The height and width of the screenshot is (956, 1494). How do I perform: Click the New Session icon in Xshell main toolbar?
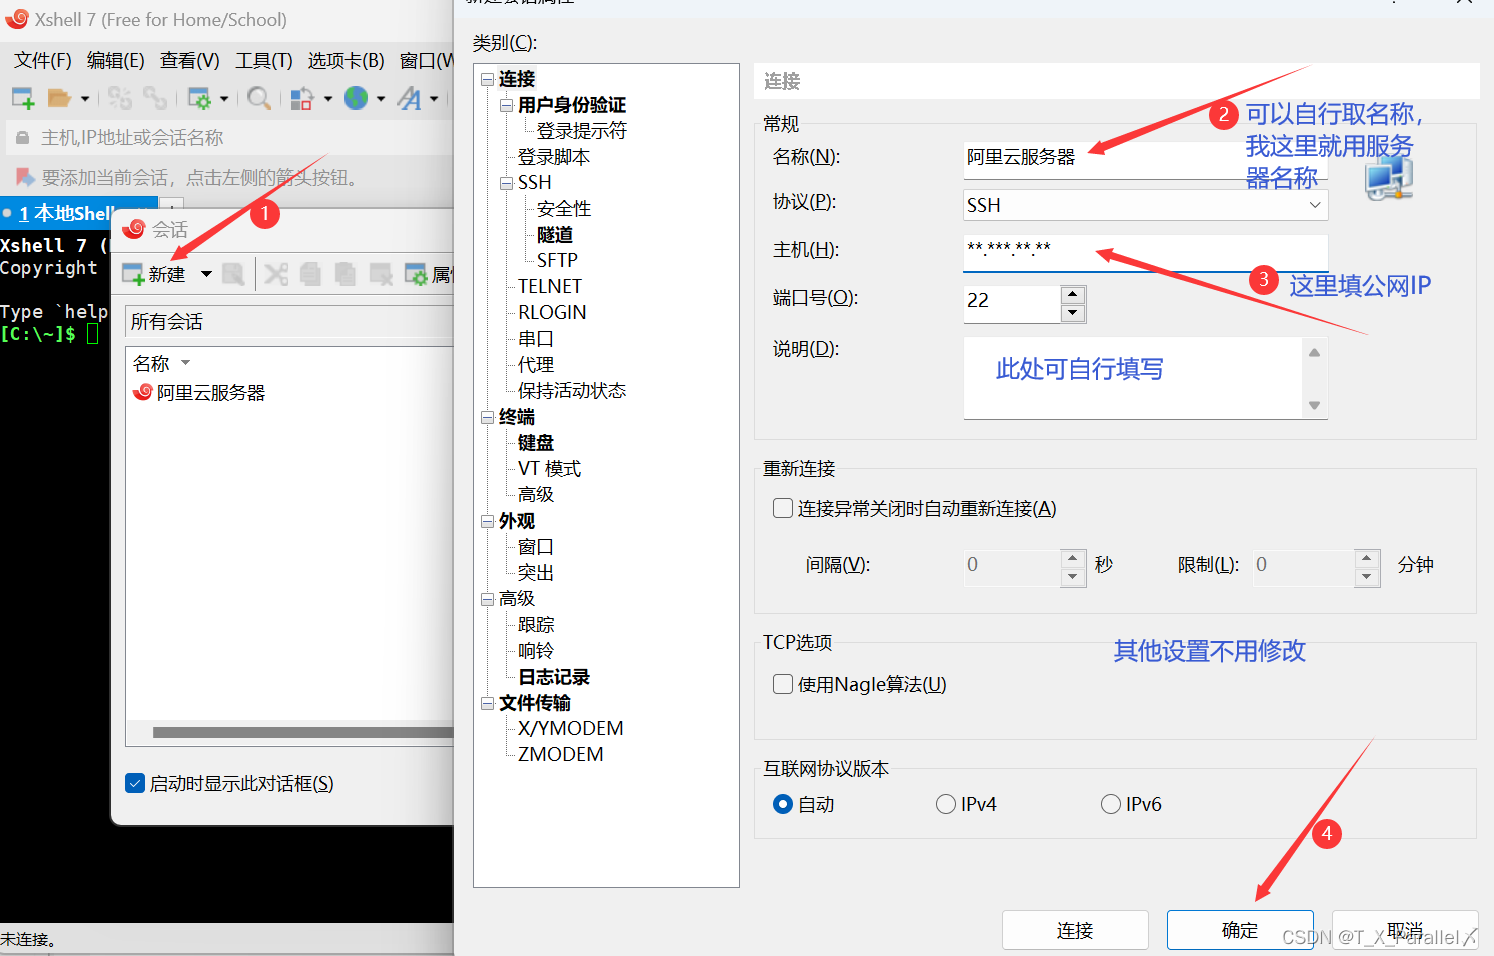click(23, 98)
